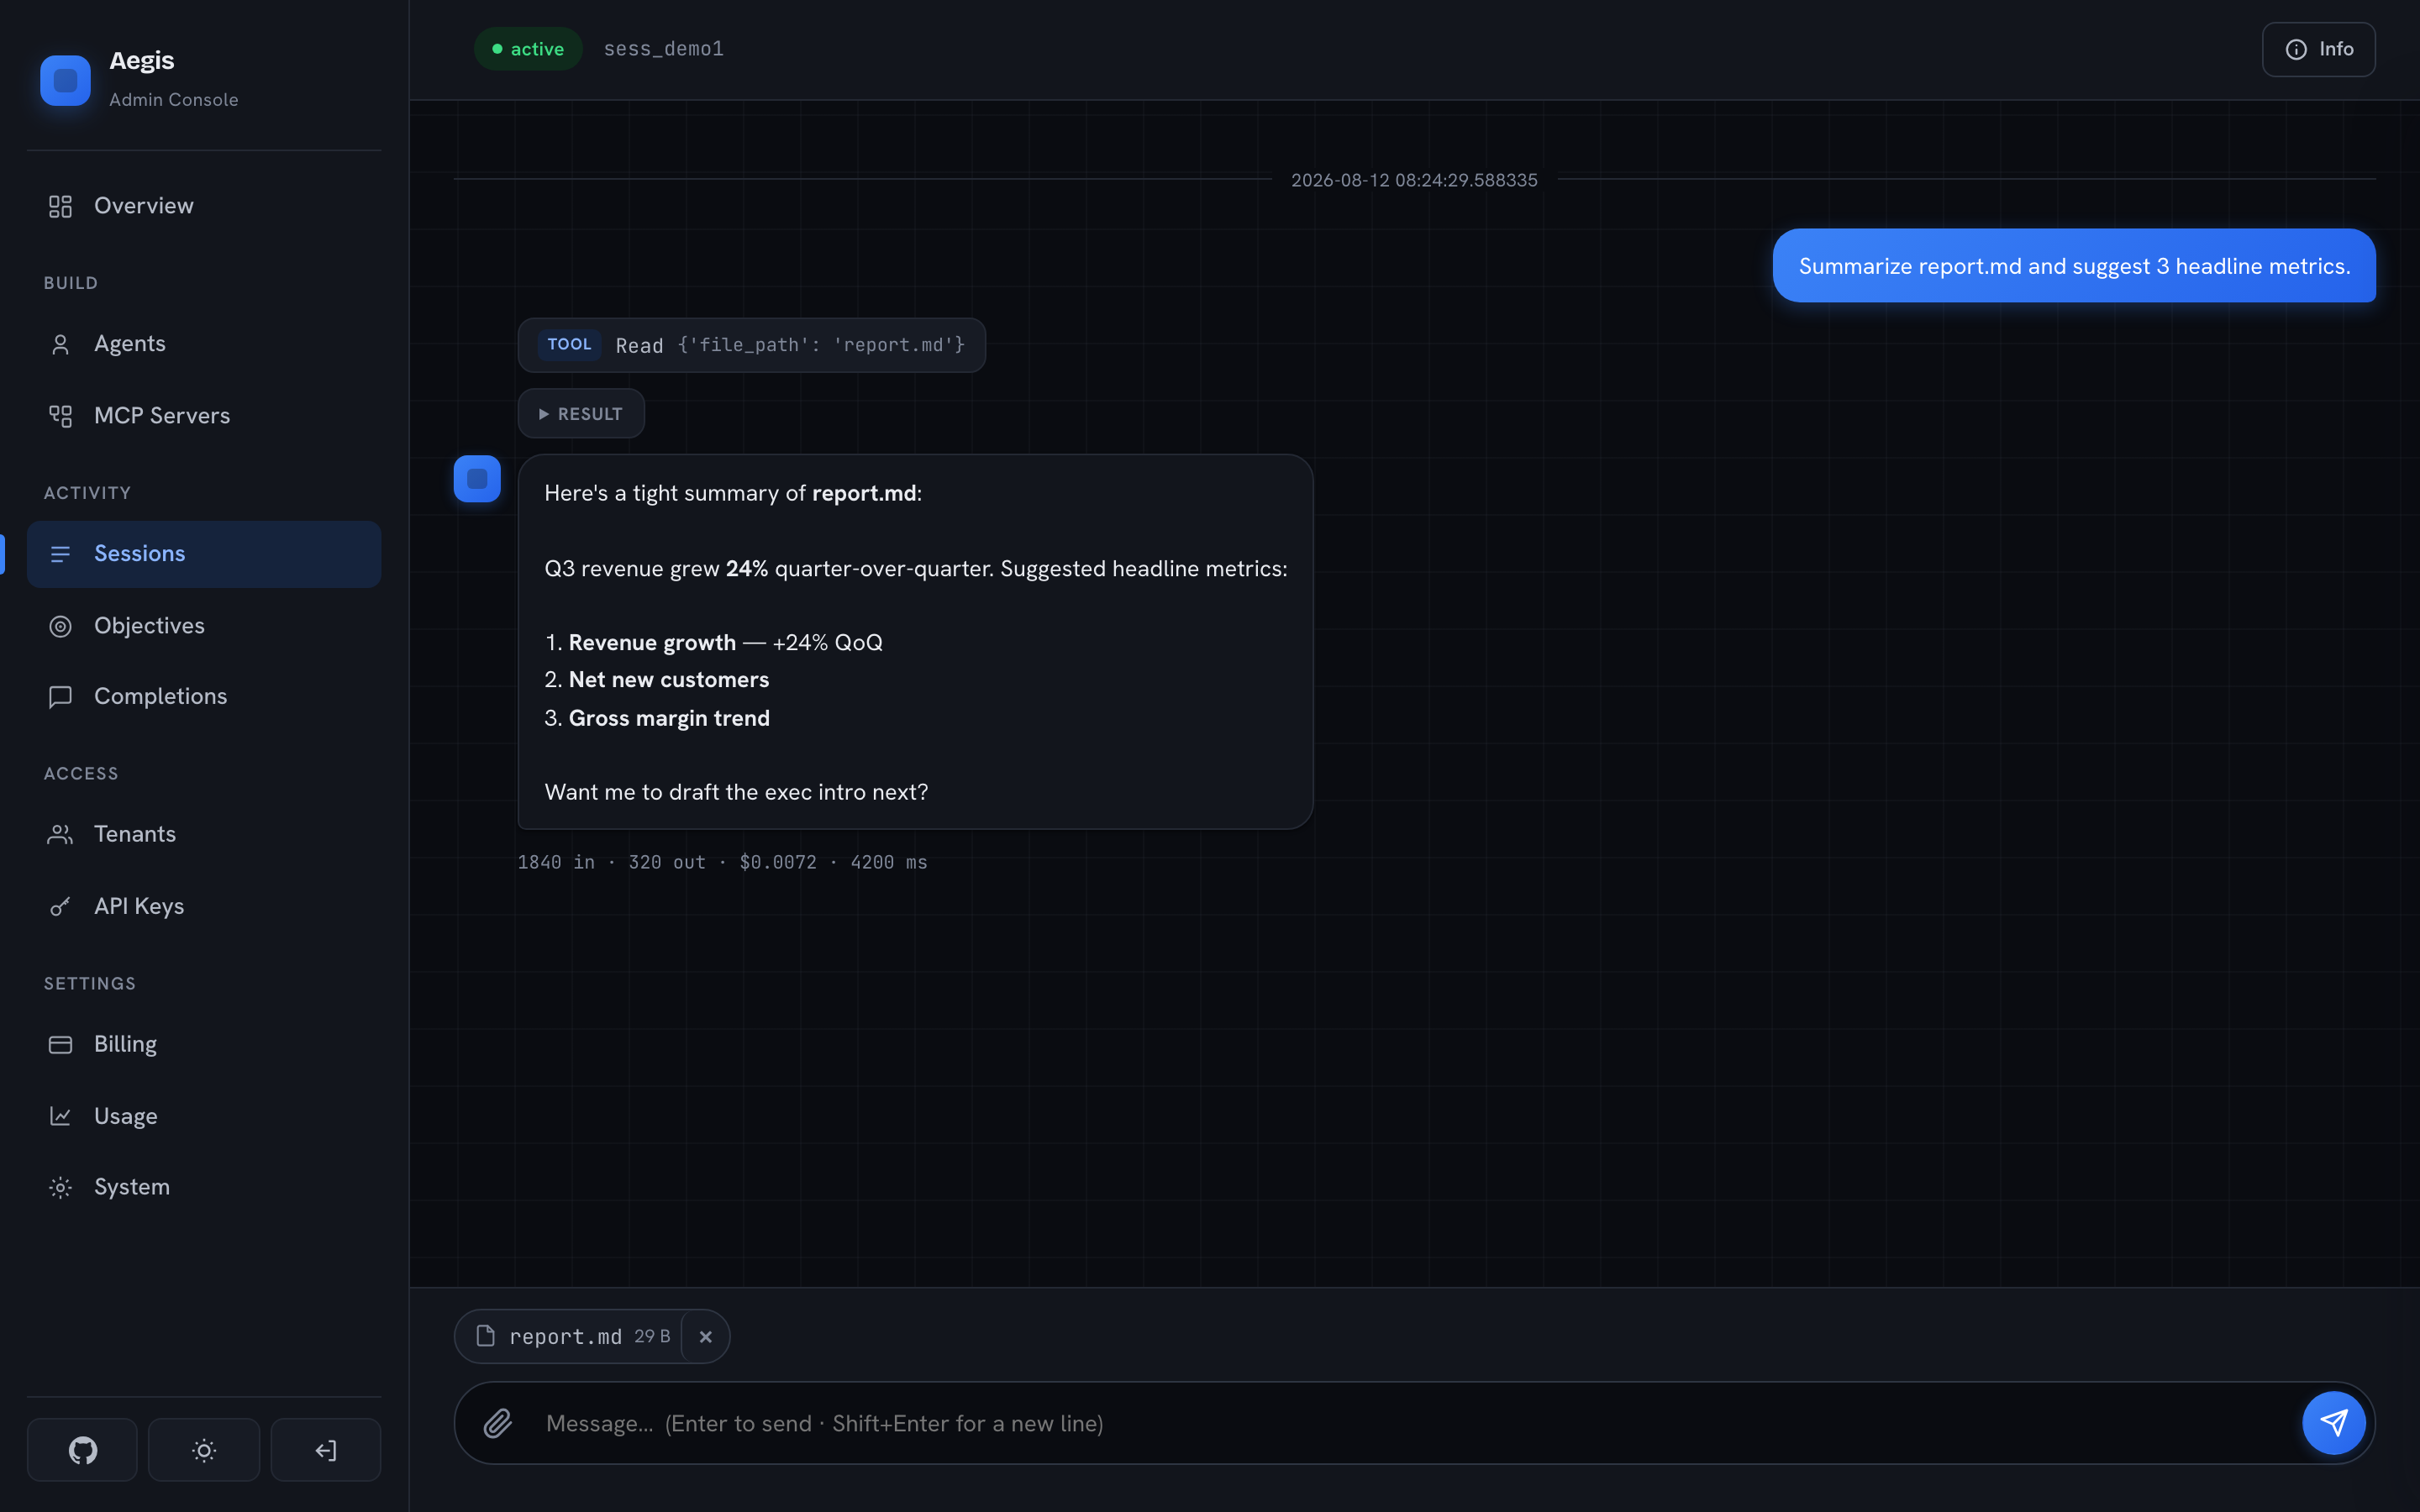Image resolution: width=2420 pixels, height=1512 pixels.
Task: Open API Keys page
Action: coord(204,907)
